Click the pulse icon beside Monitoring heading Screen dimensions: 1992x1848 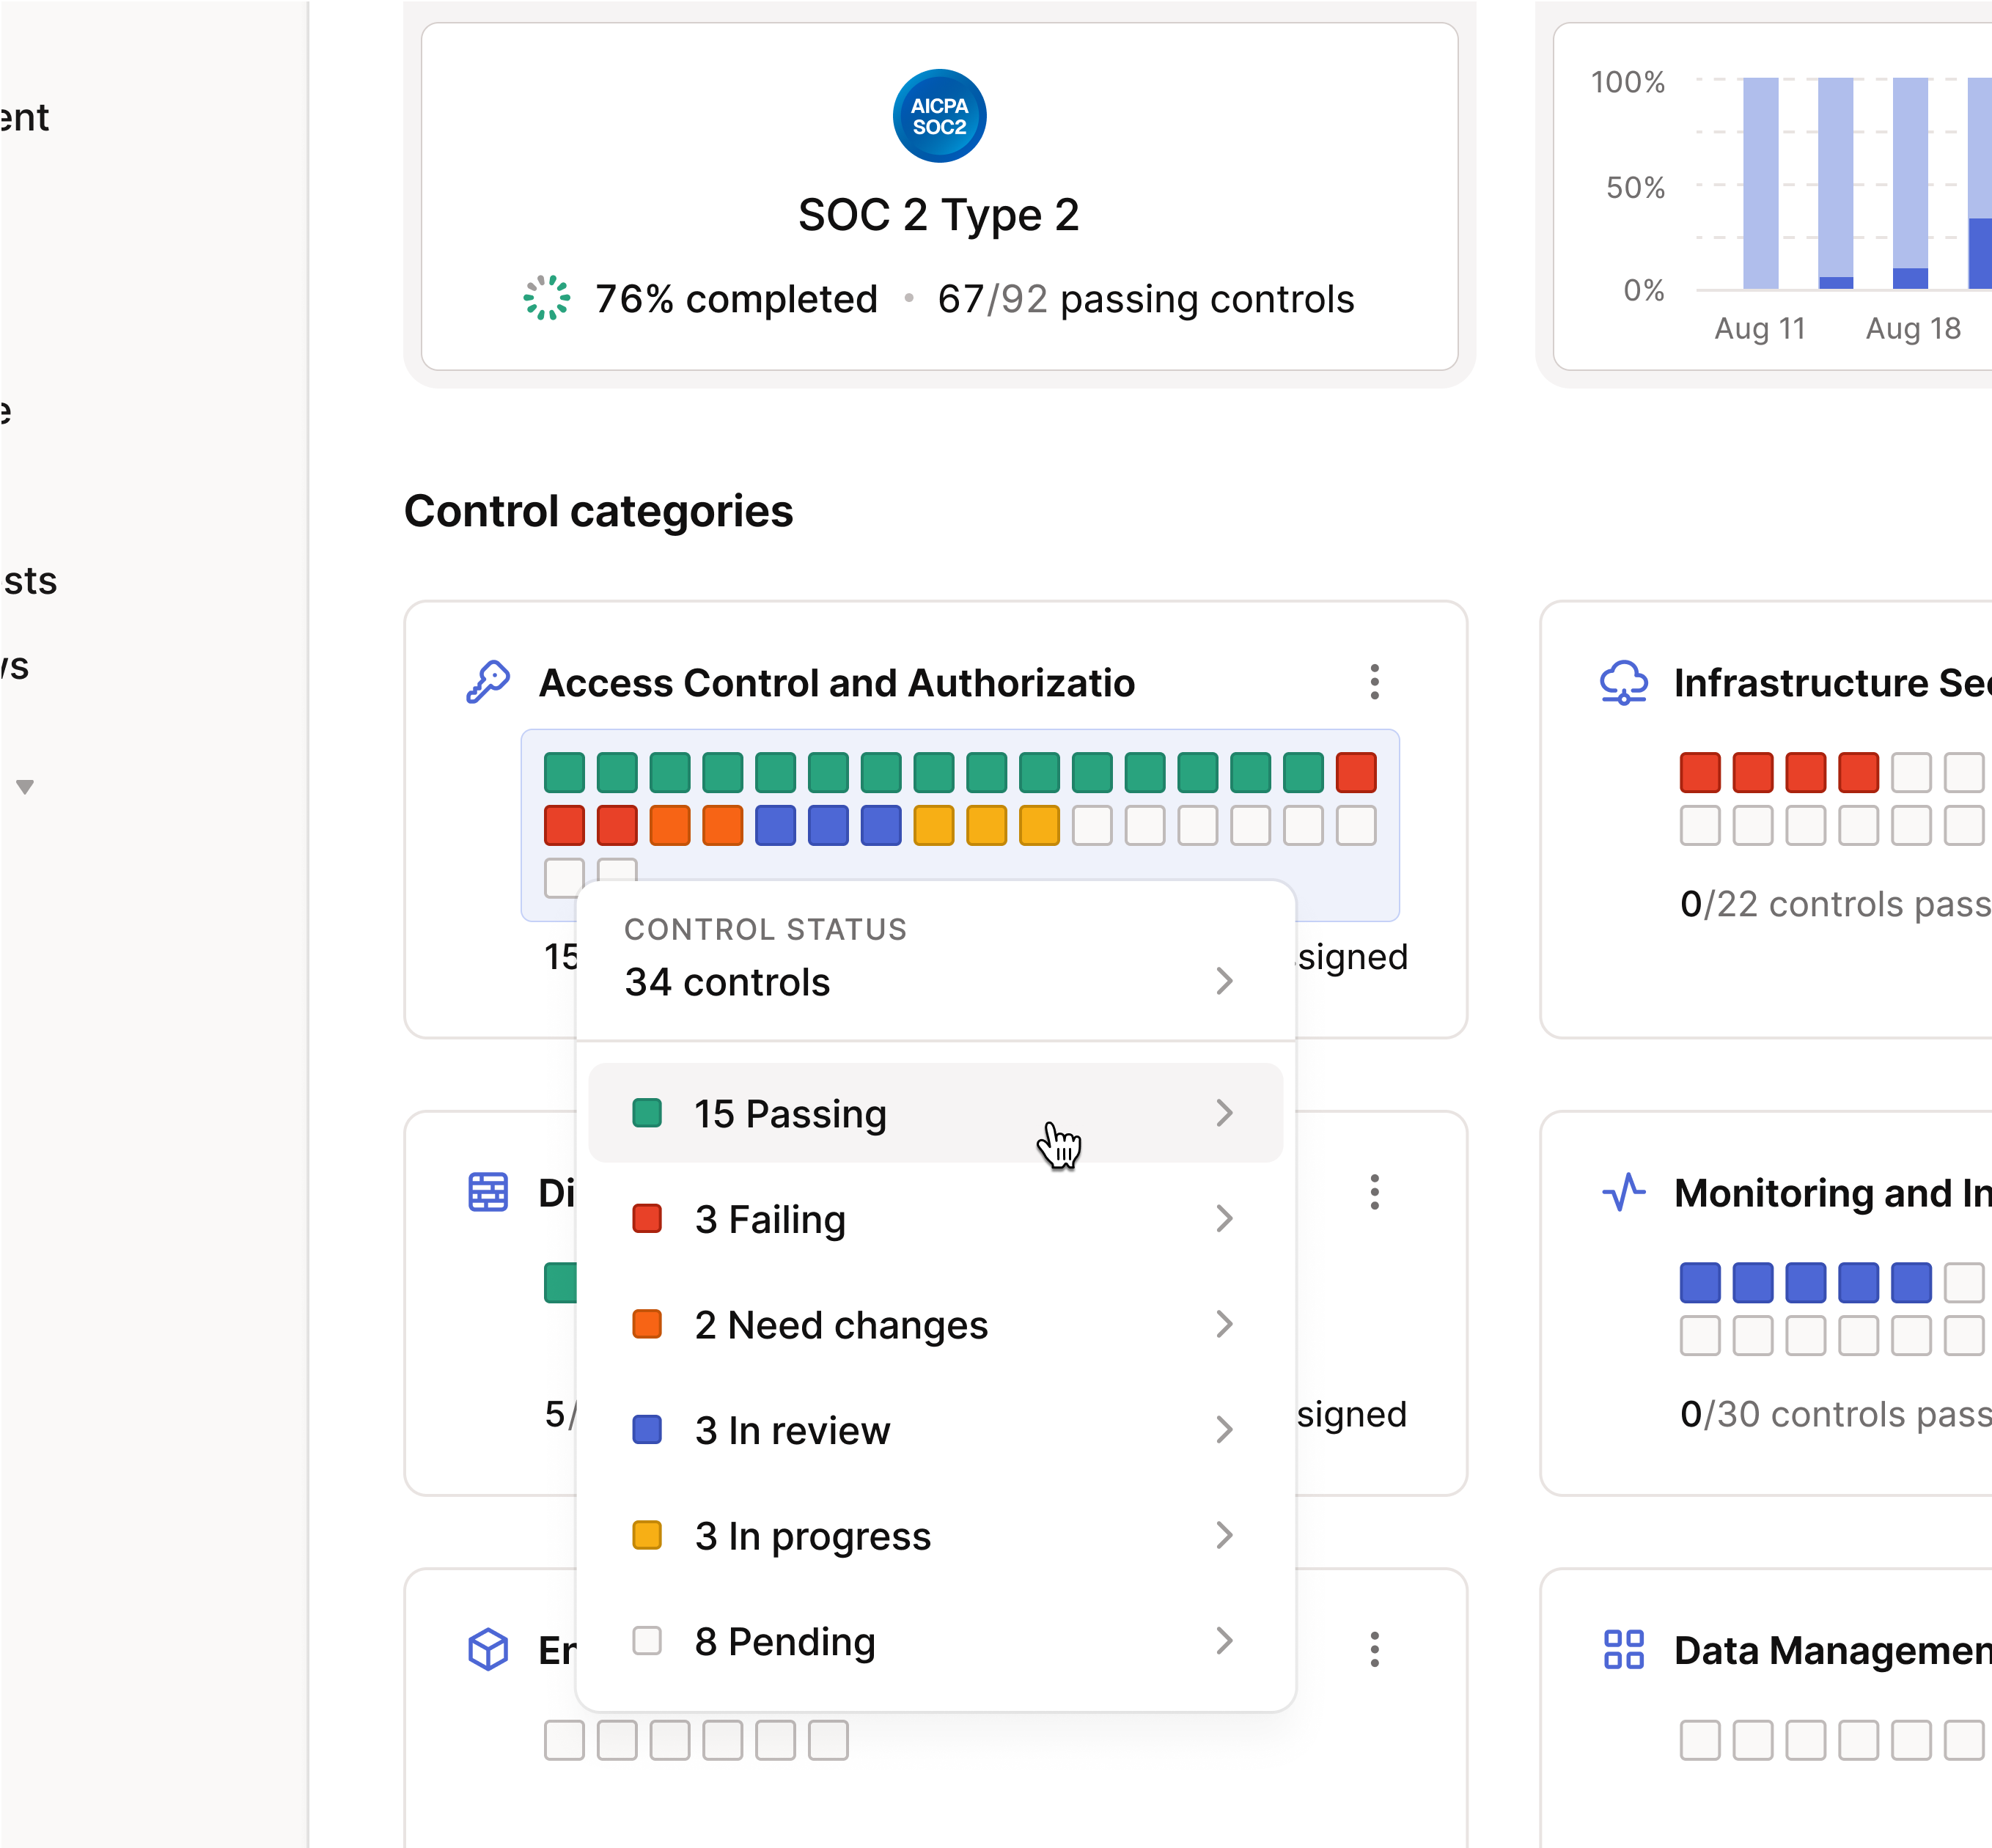(x=1624, y=1192)
